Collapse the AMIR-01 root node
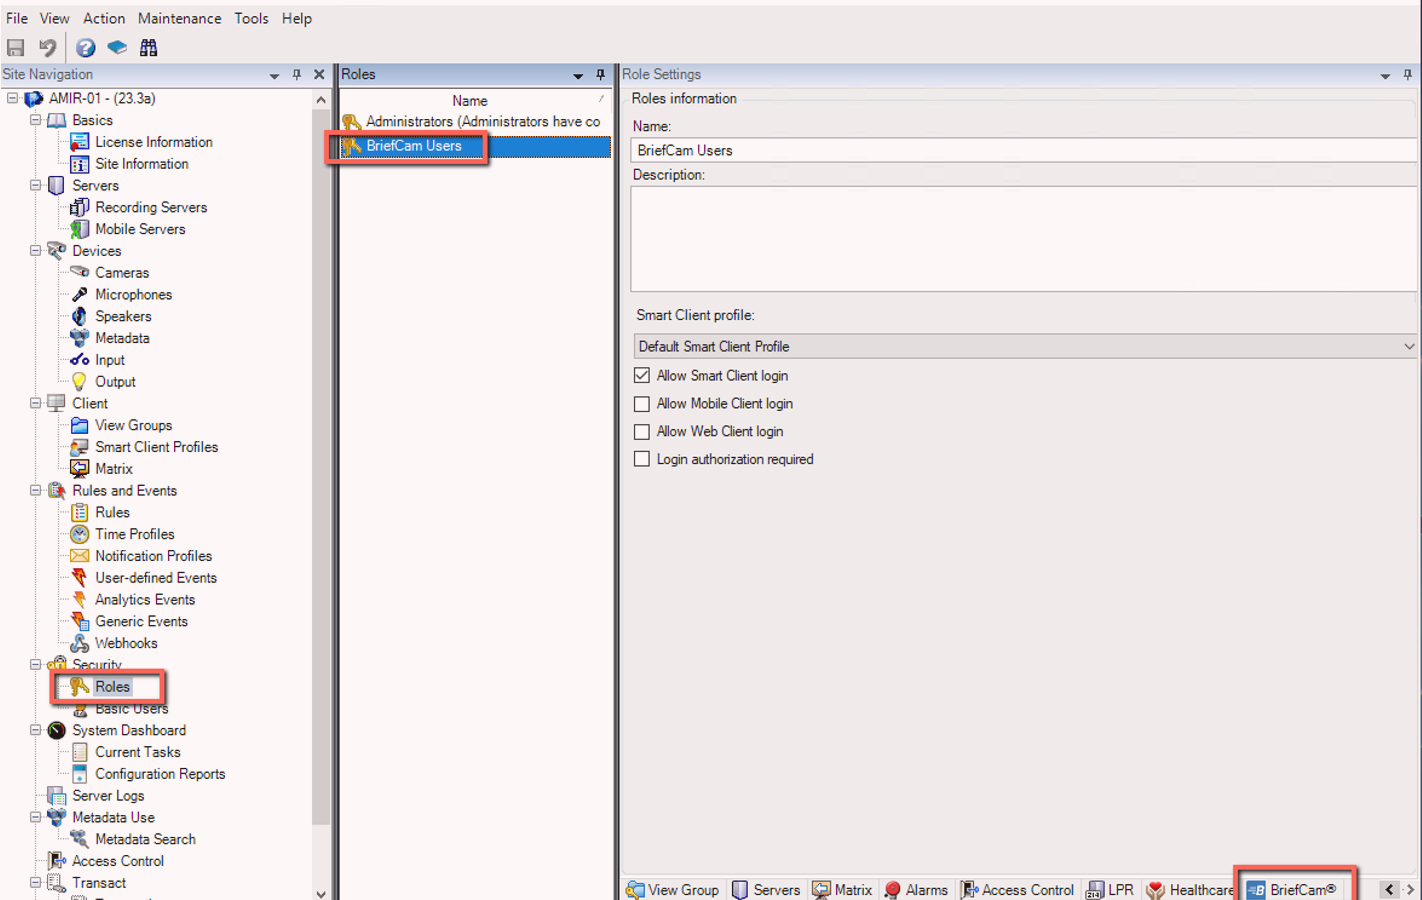Viewport: 1422px width, 900px height. click(x=13, y=98)
